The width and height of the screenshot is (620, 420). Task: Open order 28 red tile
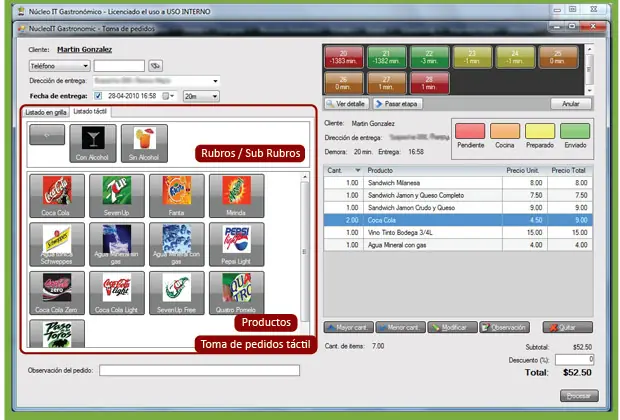[x=429, y=83]
